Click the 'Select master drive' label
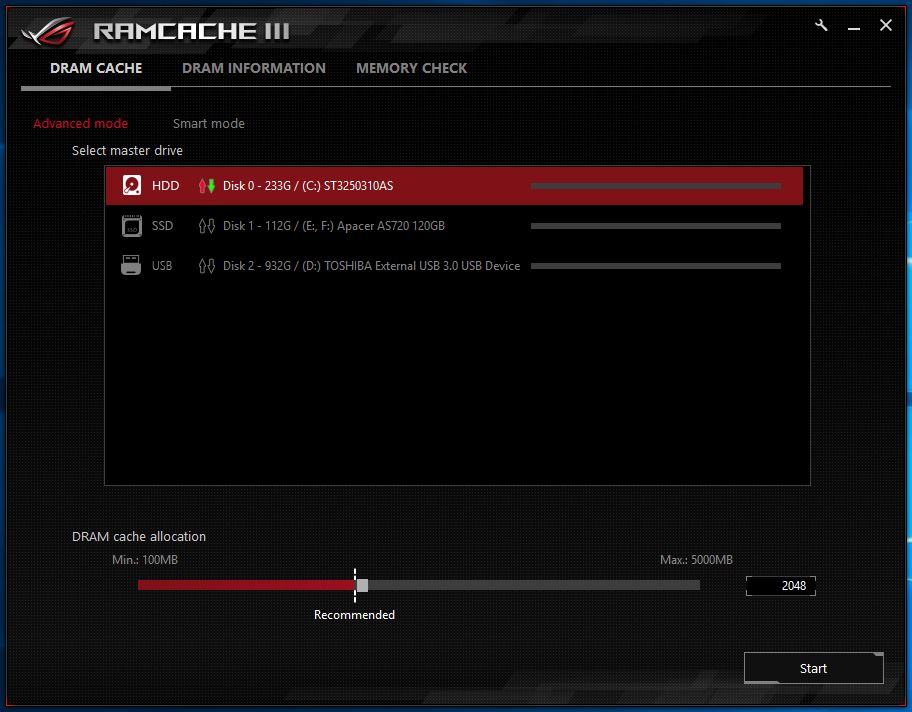 [x=127, y=150]
